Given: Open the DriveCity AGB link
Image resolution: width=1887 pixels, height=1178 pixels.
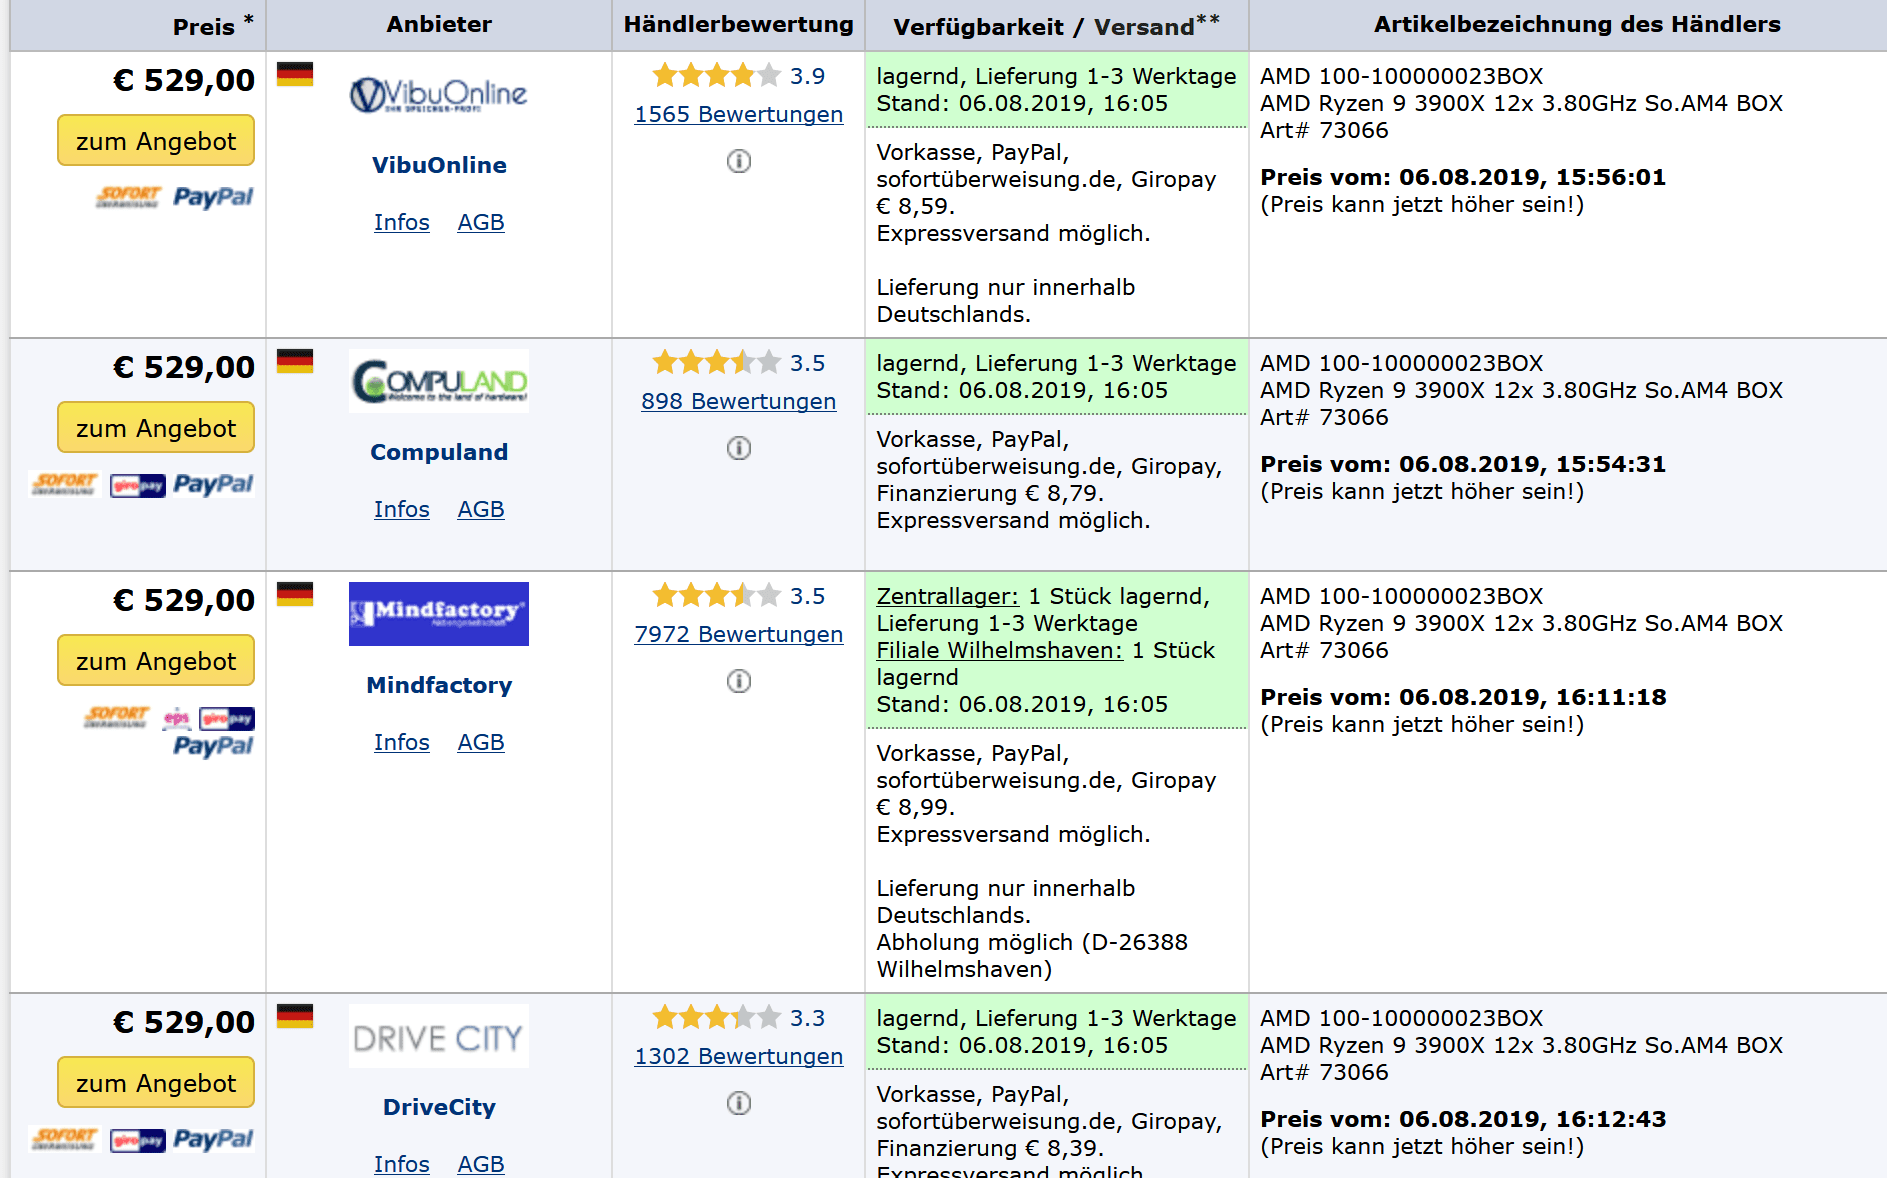Looking at the screenshot, I should point(481,1164).
